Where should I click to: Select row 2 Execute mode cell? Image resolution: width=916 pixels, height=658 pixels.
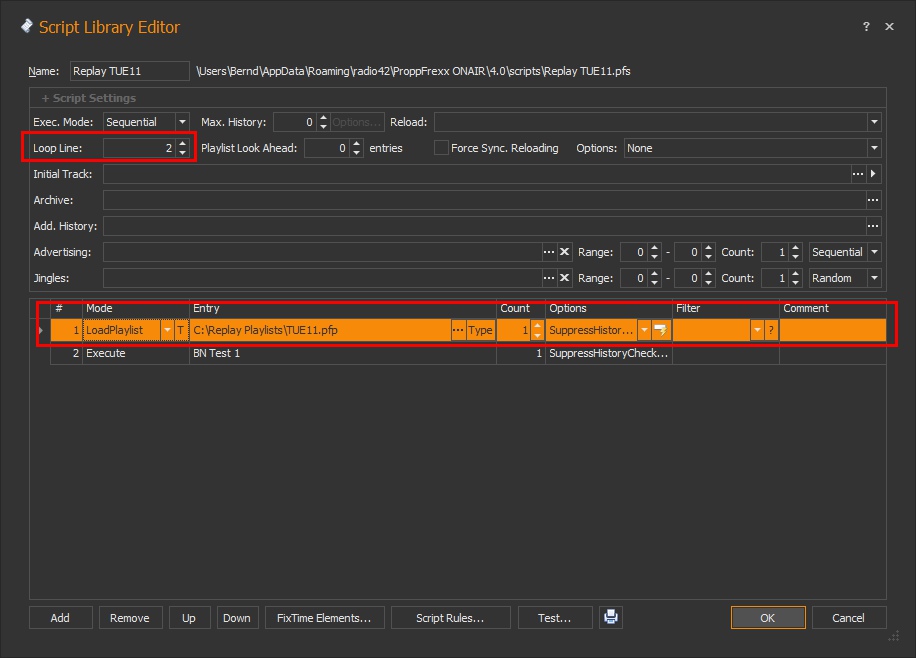tap(136, 353)
